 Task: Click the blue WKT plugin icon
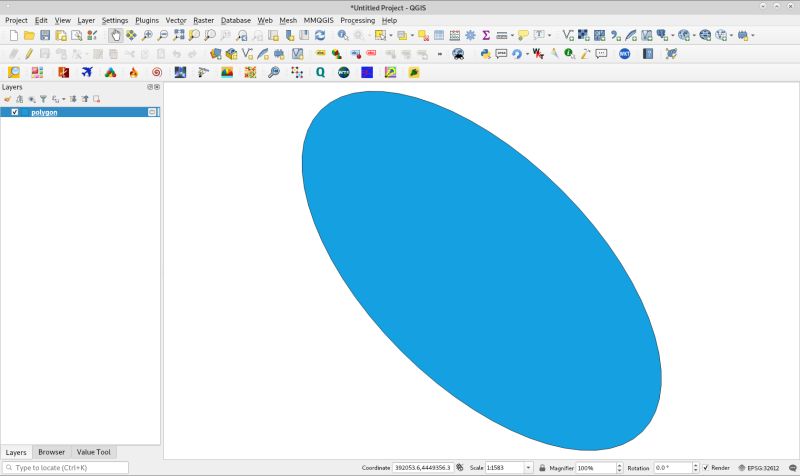[x=624, y=54]
